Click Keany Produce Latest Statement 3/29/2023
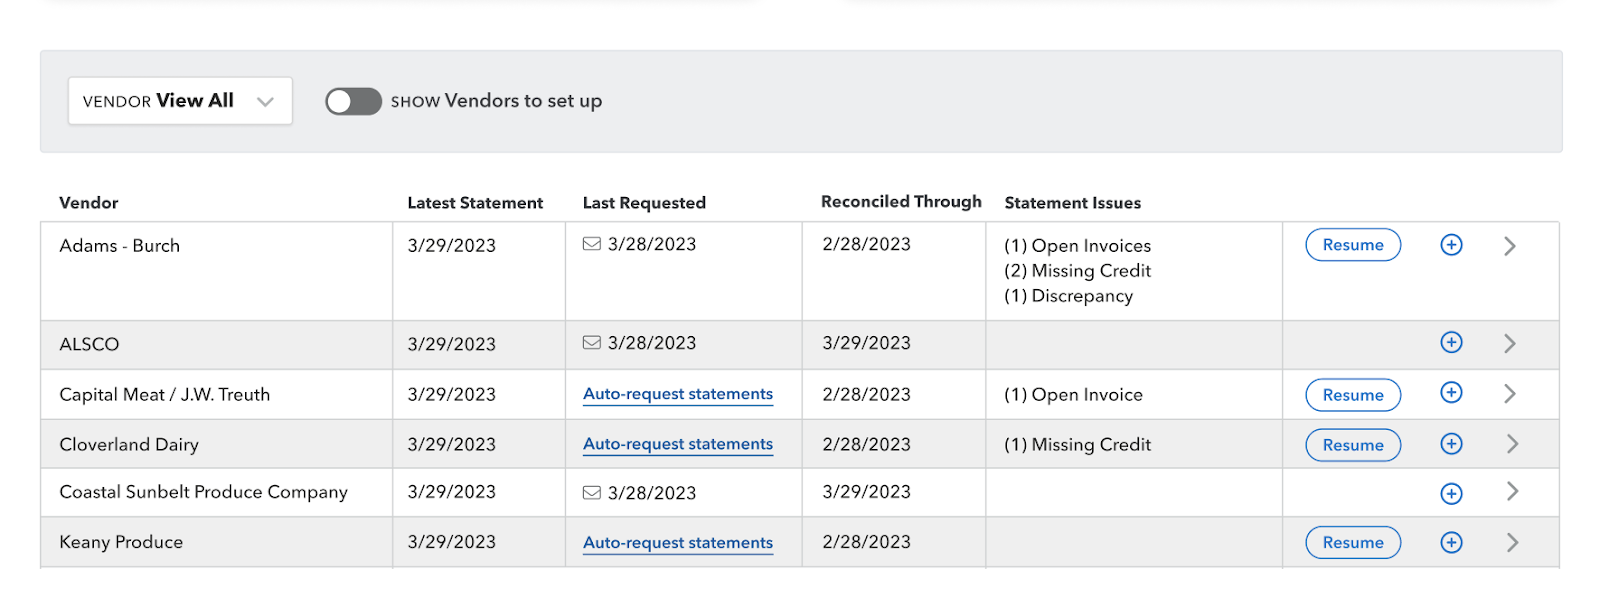 [x=452, y=542]
